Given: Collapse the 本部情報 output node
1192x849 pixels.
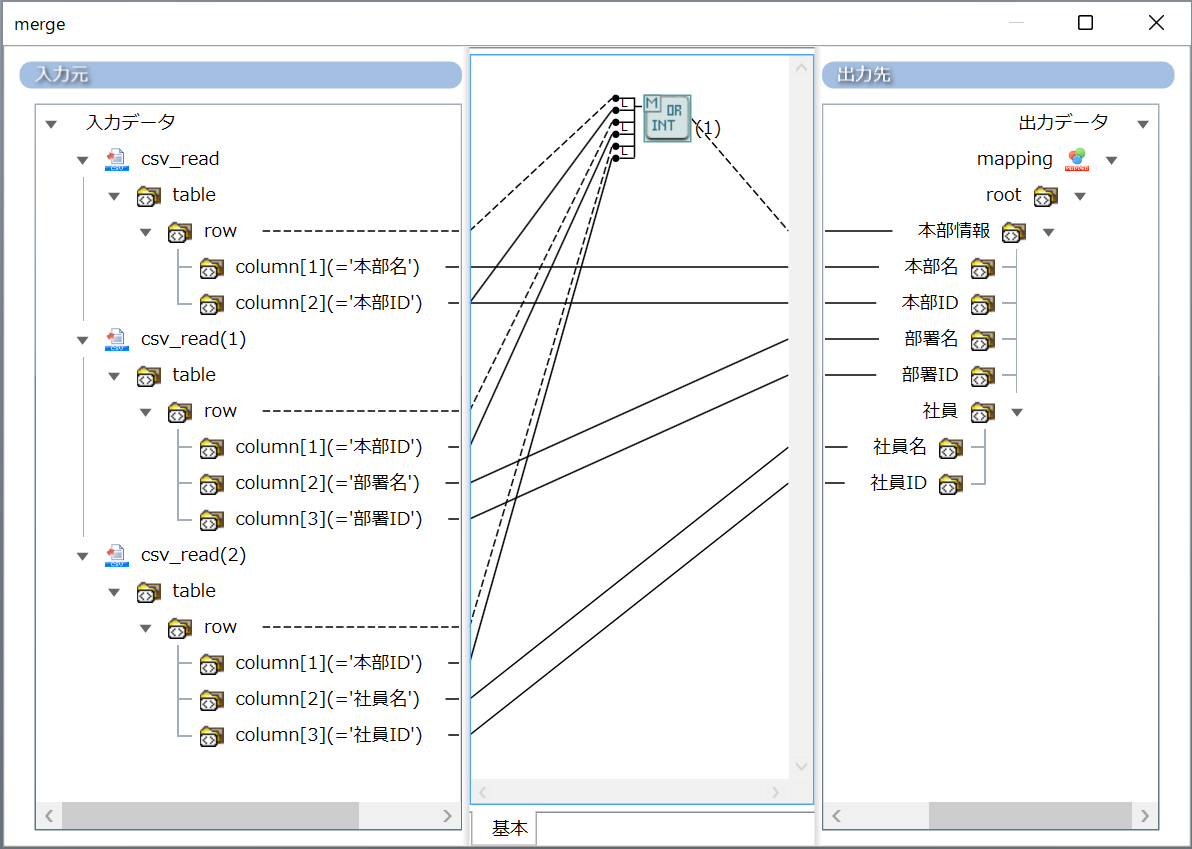Looking at the screenshot, I should coord(1048,233).
